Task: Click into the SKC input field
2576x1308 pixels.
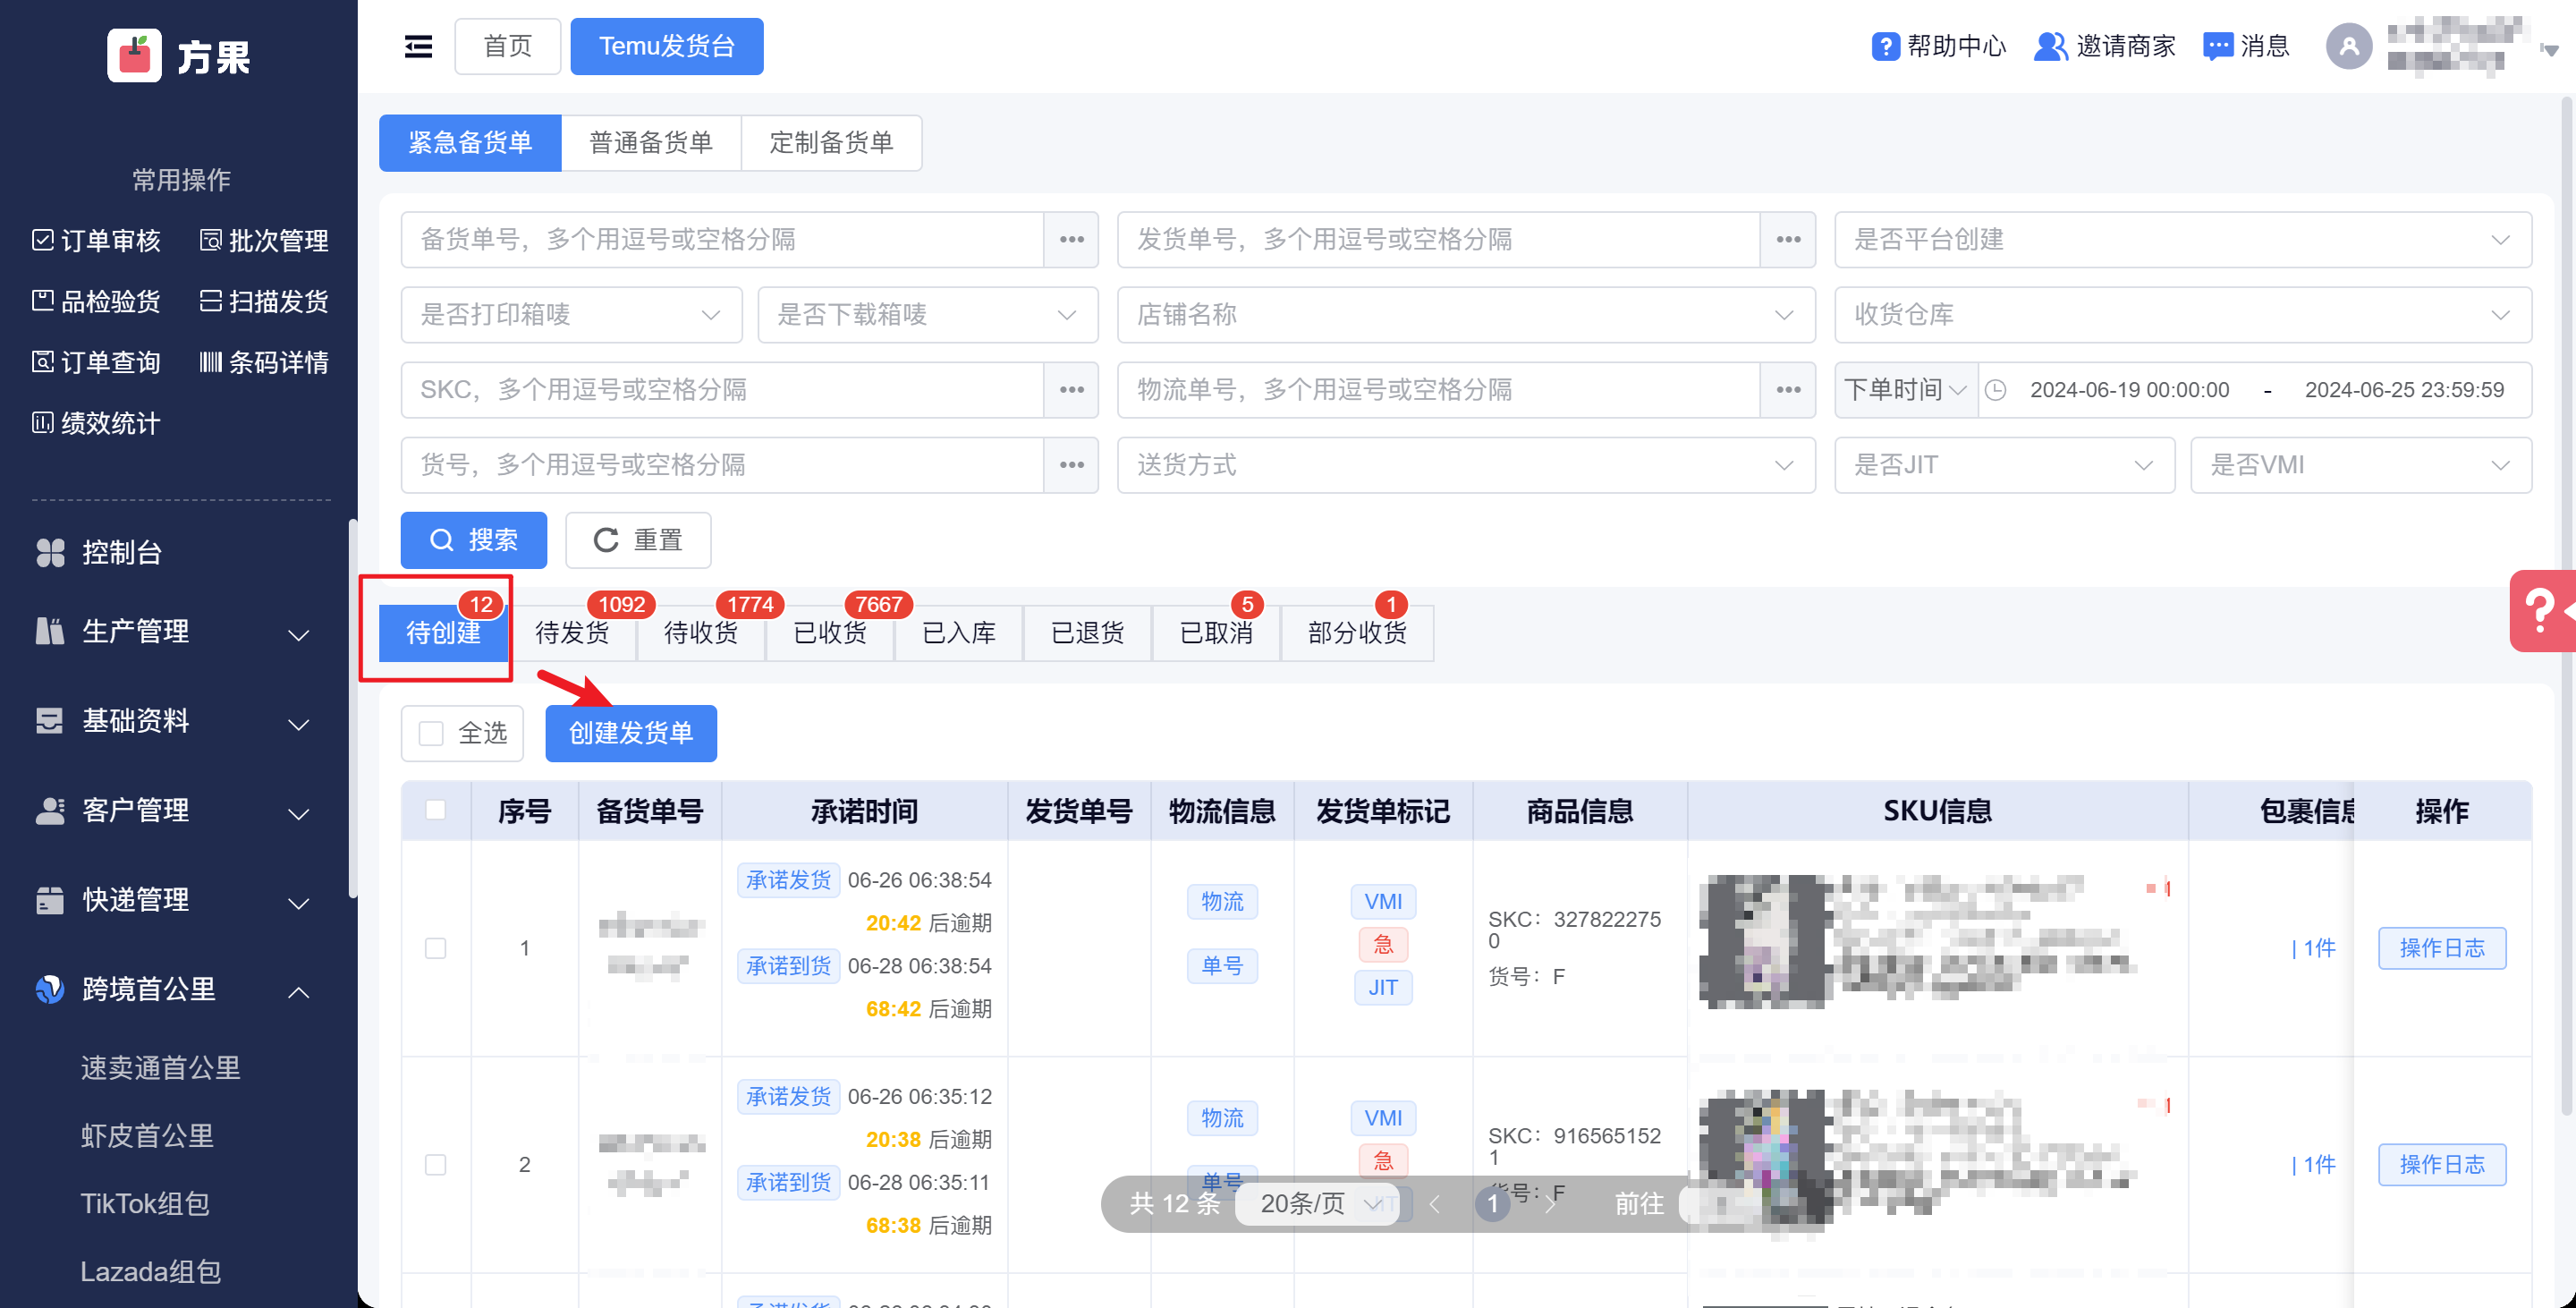Action: point(720,389)
